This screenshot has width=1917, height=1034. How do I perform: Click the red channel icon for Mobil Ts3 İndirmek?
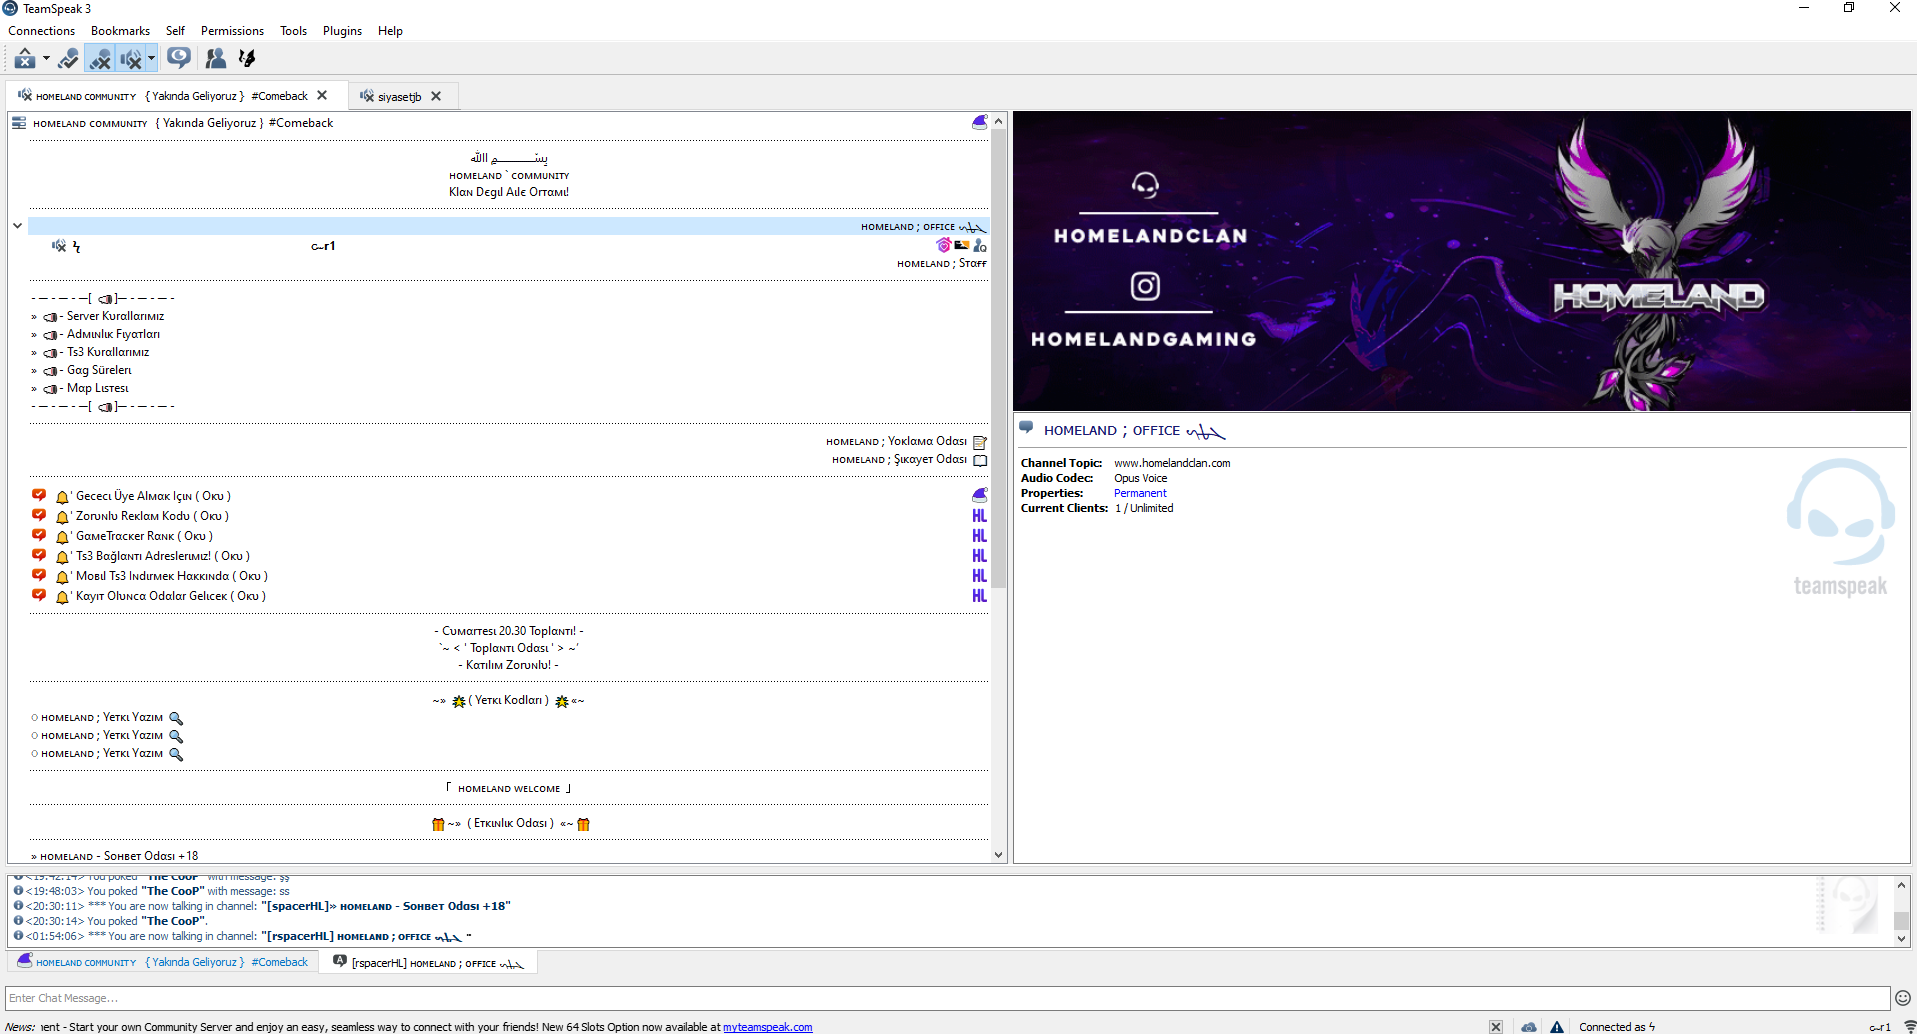pos(39,575)
